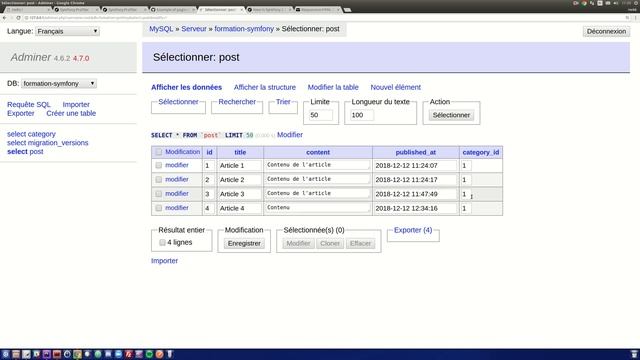
Task: Open 'category' table name in the sidebar
Action: click(x=42, y=134)
